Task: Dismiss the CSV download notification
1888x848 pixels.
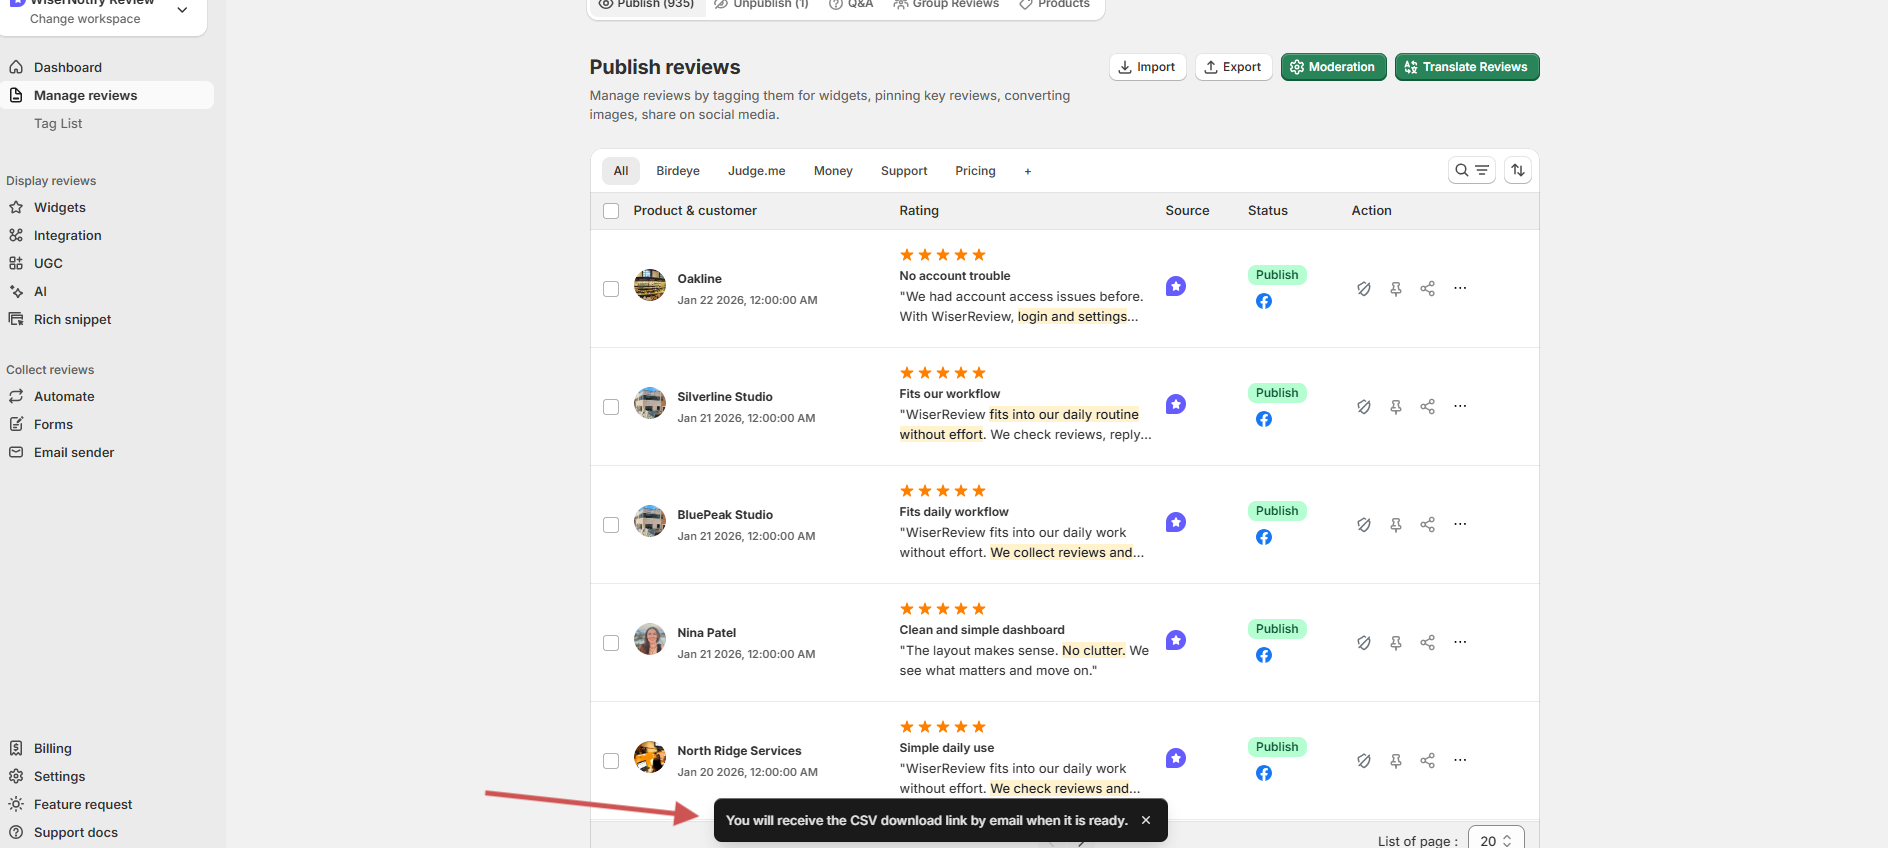Action: coord(1146,820)
